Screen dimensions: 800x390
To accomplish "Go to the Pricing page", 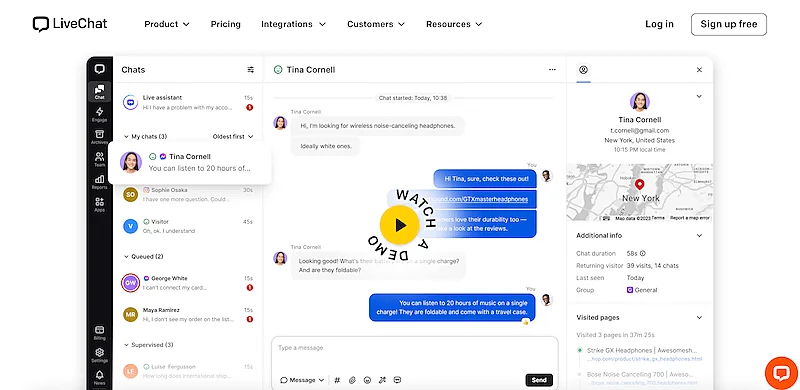I will pyautogui.click(x=226, y=24).
